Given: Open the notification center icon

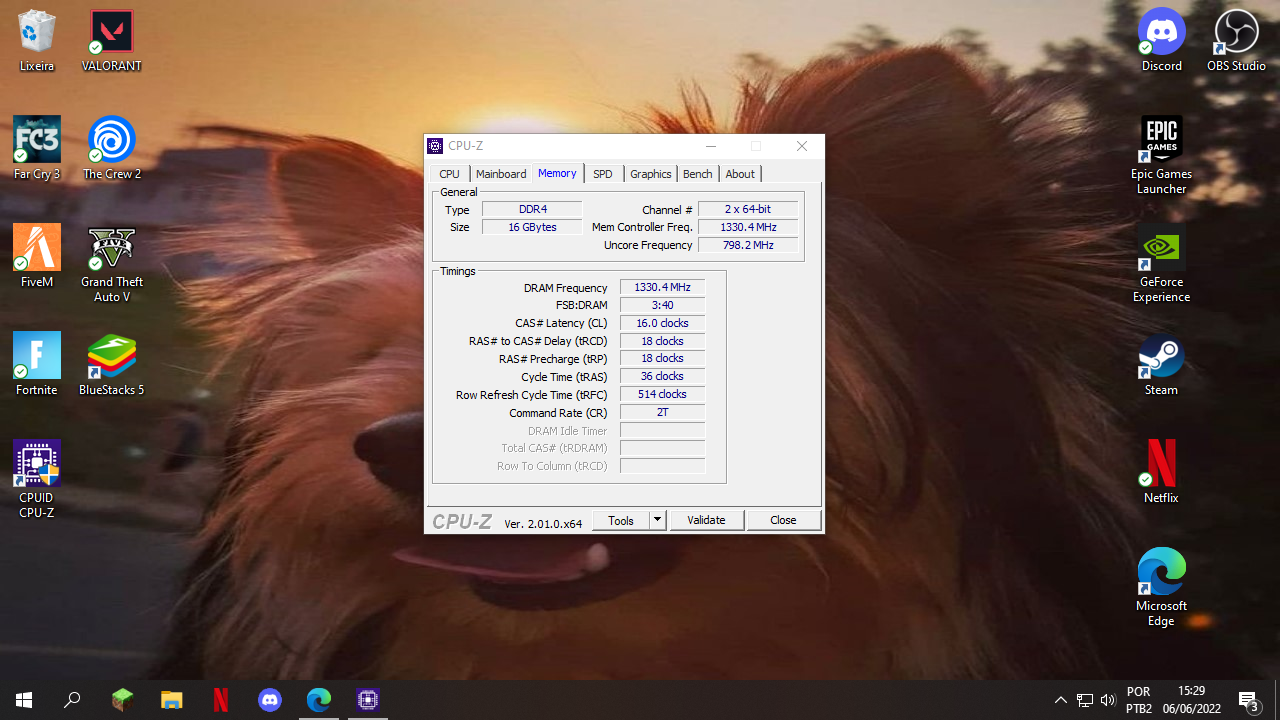Looking at the screenshot, I should tap(1248, 700).
